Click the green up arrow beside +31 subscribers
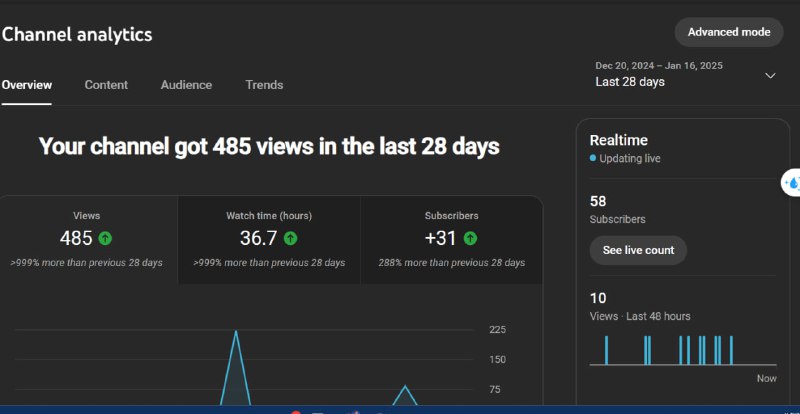Screen dimensions: 800x414 (470, 238)
